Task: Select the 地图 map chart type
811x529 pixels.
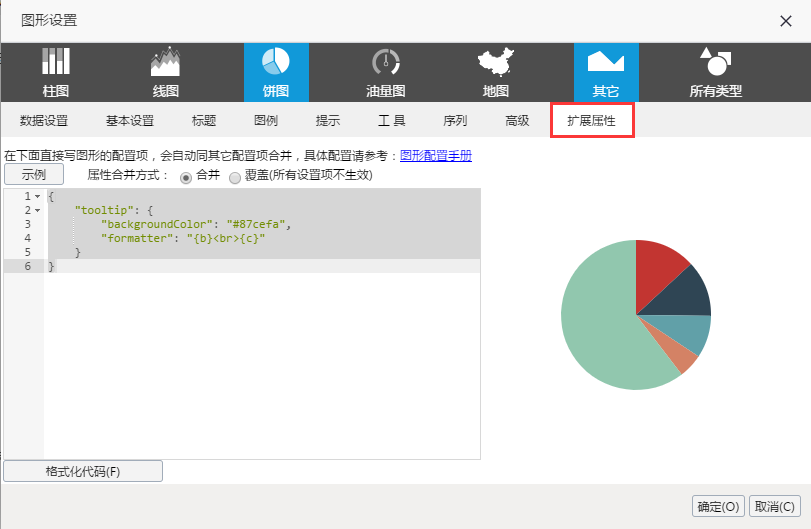Action: point(495,72)
